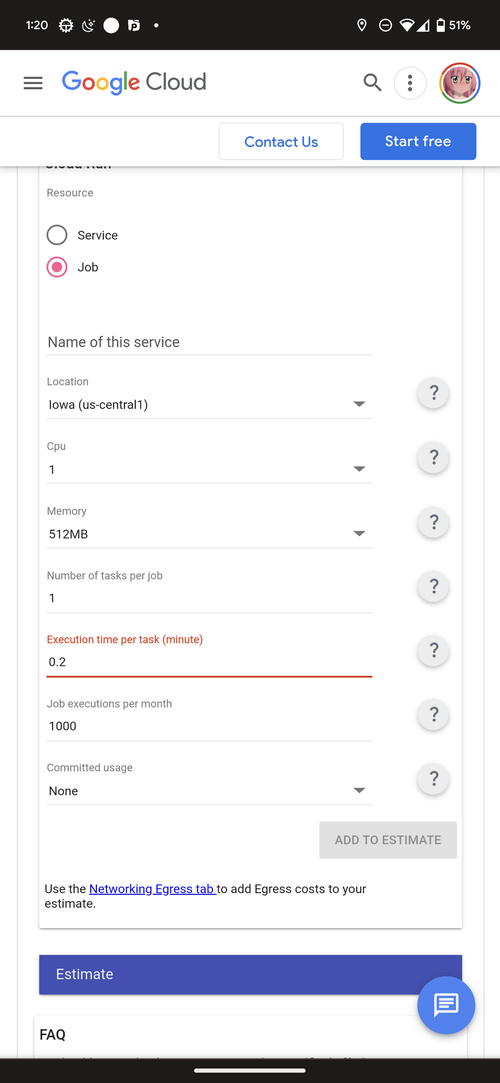Expand the Location dropdown showing Iowa
This screenshot has width=500, height=1083.
coord(209,405)
